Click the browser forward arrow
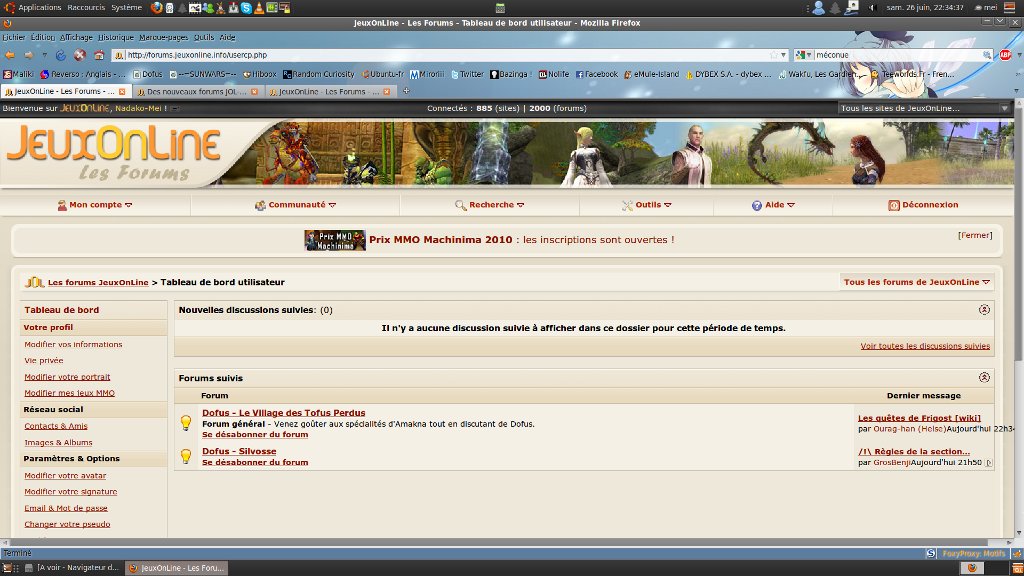The width and height of the screenshot is (1024, 576). click(29, 55)
